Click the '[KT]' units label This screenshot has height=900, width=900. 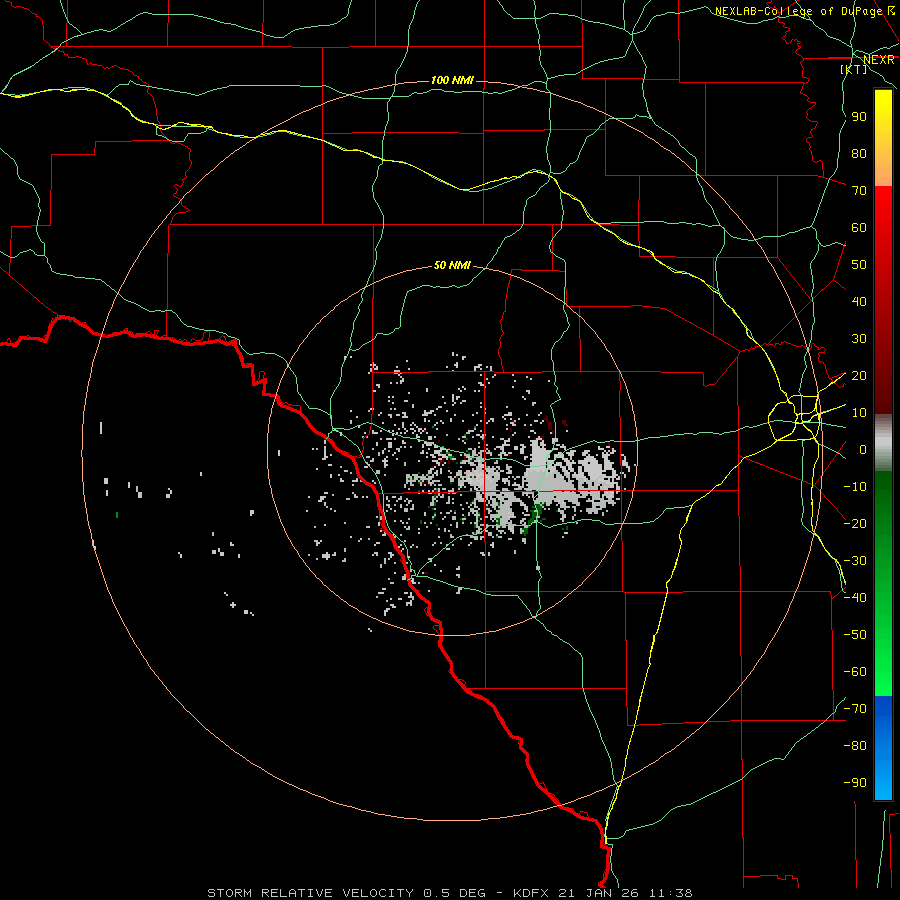854,69
